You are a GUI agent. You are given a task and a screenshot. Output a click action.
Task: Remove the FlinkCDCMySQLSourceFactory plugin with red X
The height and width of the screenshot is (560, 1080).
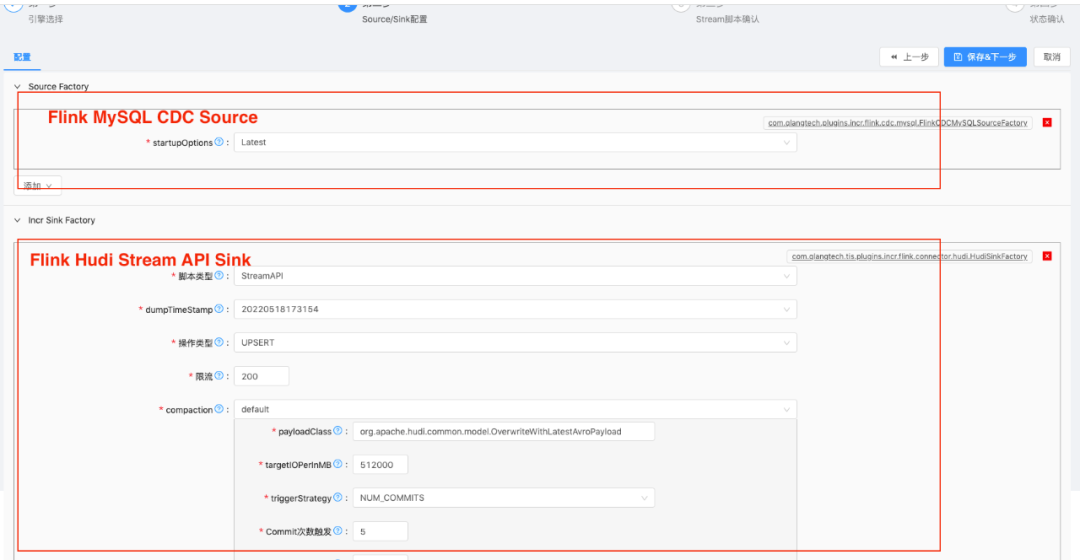click(x=1047, y=122)
